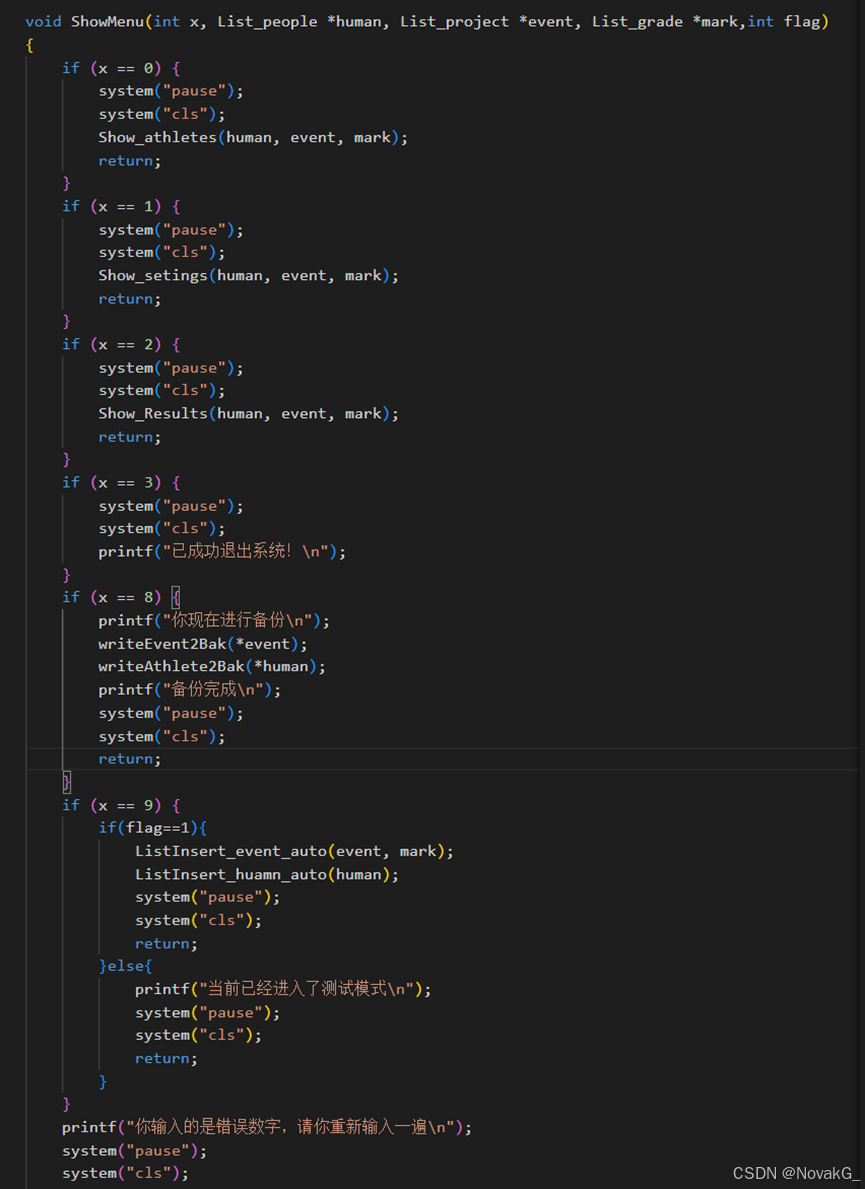Click the "if(flag==1){" line
Image resolution: width=865 pixels, height=1189 pixels.
(x=152, y=828)
